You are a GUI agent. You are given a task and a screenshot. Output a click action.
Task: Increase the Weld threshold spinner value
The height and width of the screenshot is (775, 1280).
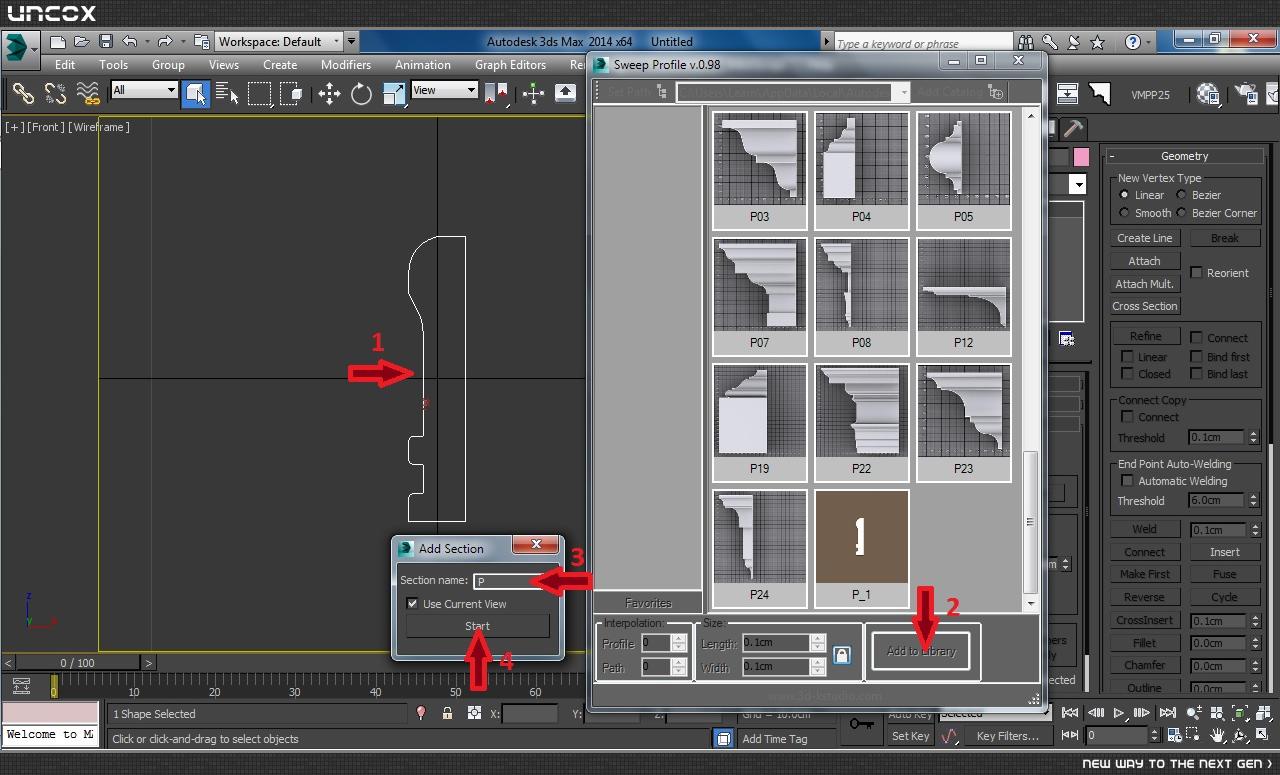point(1253,526)
